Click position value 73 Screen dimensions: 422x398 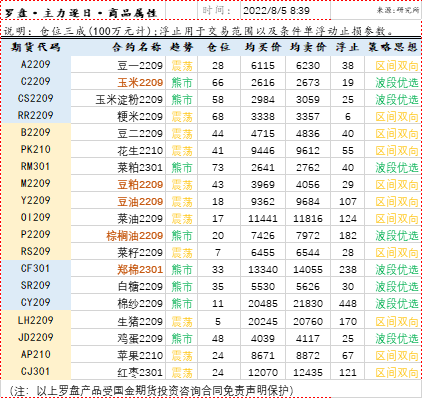pyautogui.click(x=218, y=168)
